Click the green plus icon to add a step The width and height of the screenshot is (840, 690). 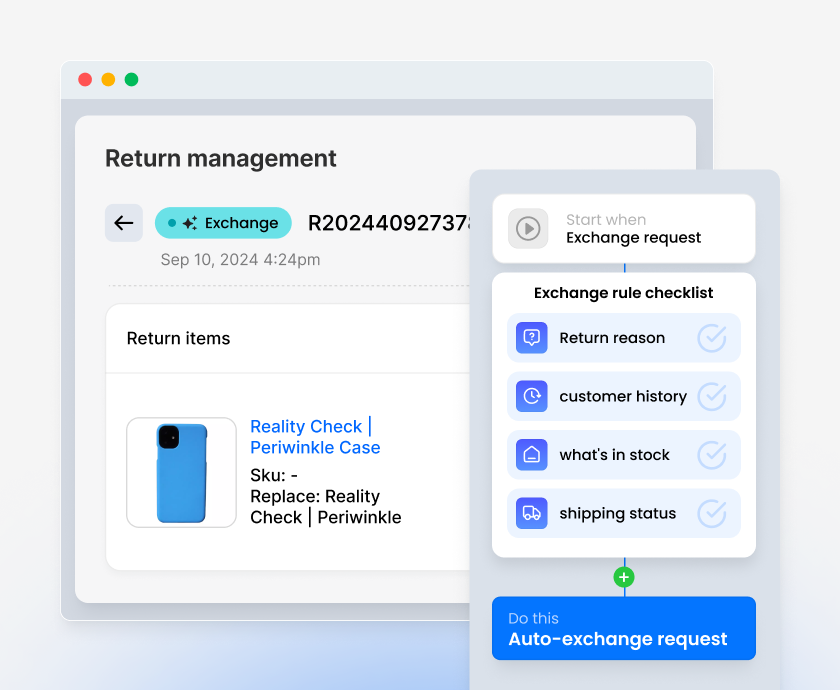tap(623, 577)
